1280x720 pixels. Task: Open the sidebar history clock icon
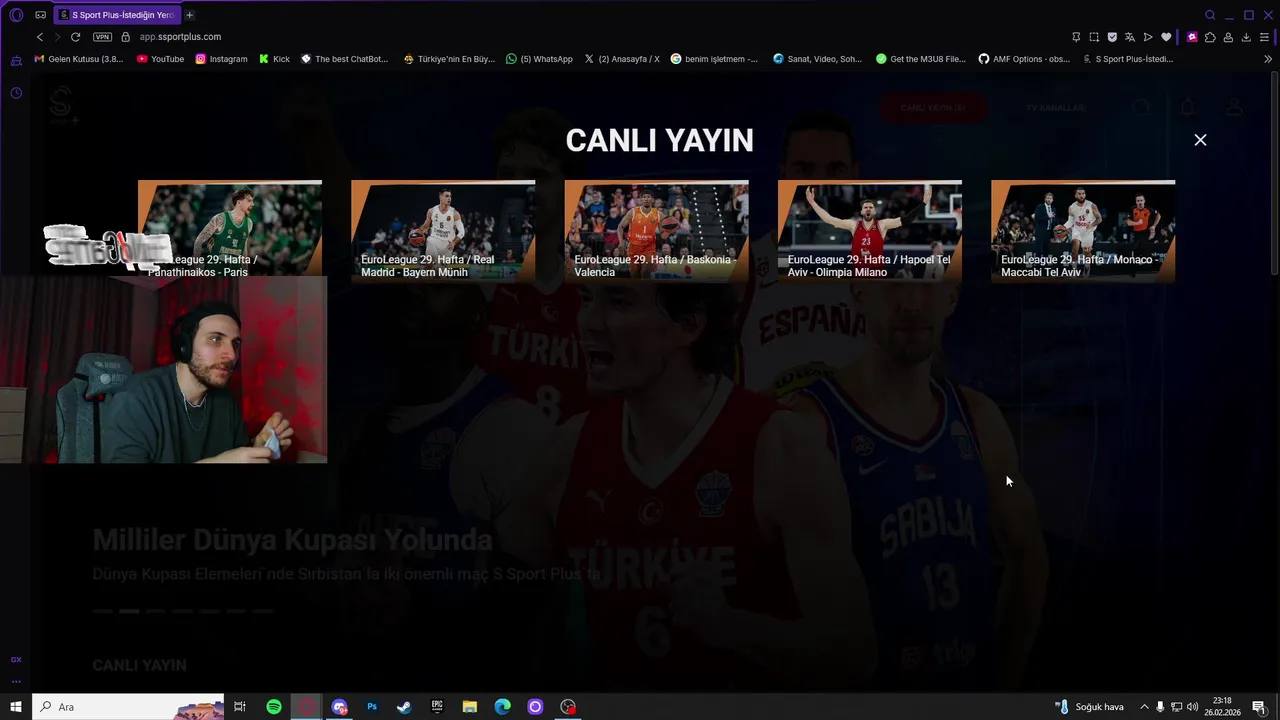[16, 93]
